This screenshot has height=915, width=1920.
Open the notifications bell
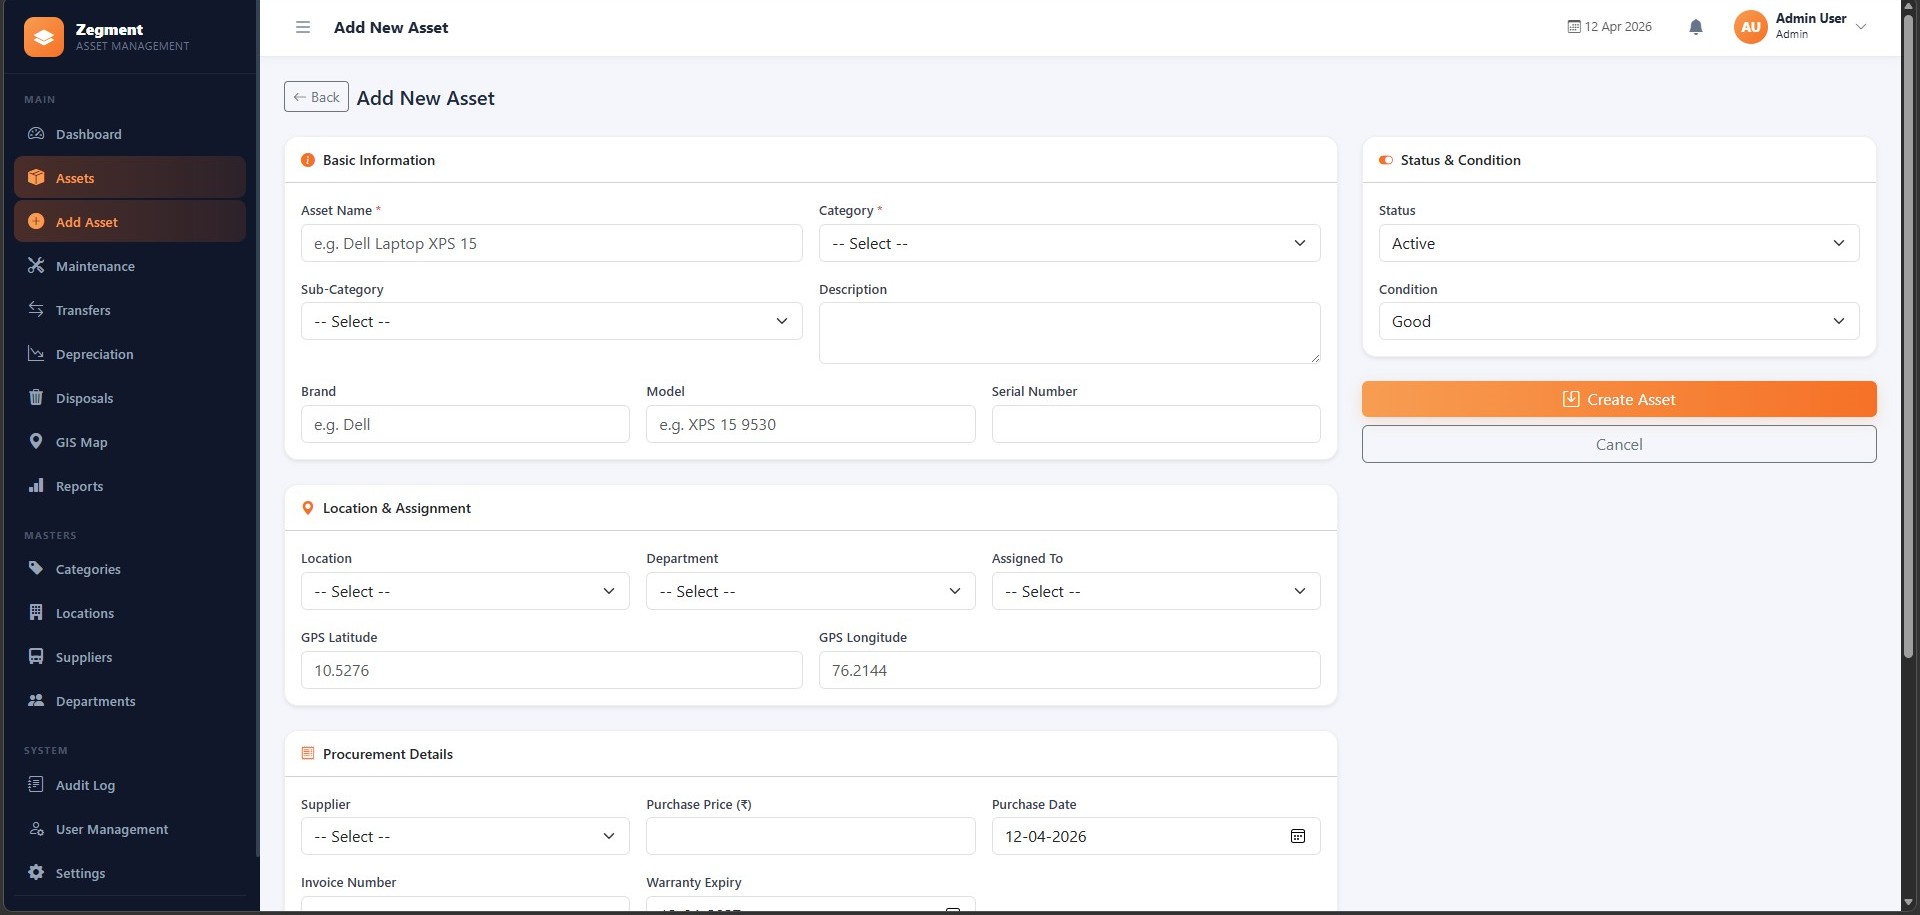pos(1695,27)
